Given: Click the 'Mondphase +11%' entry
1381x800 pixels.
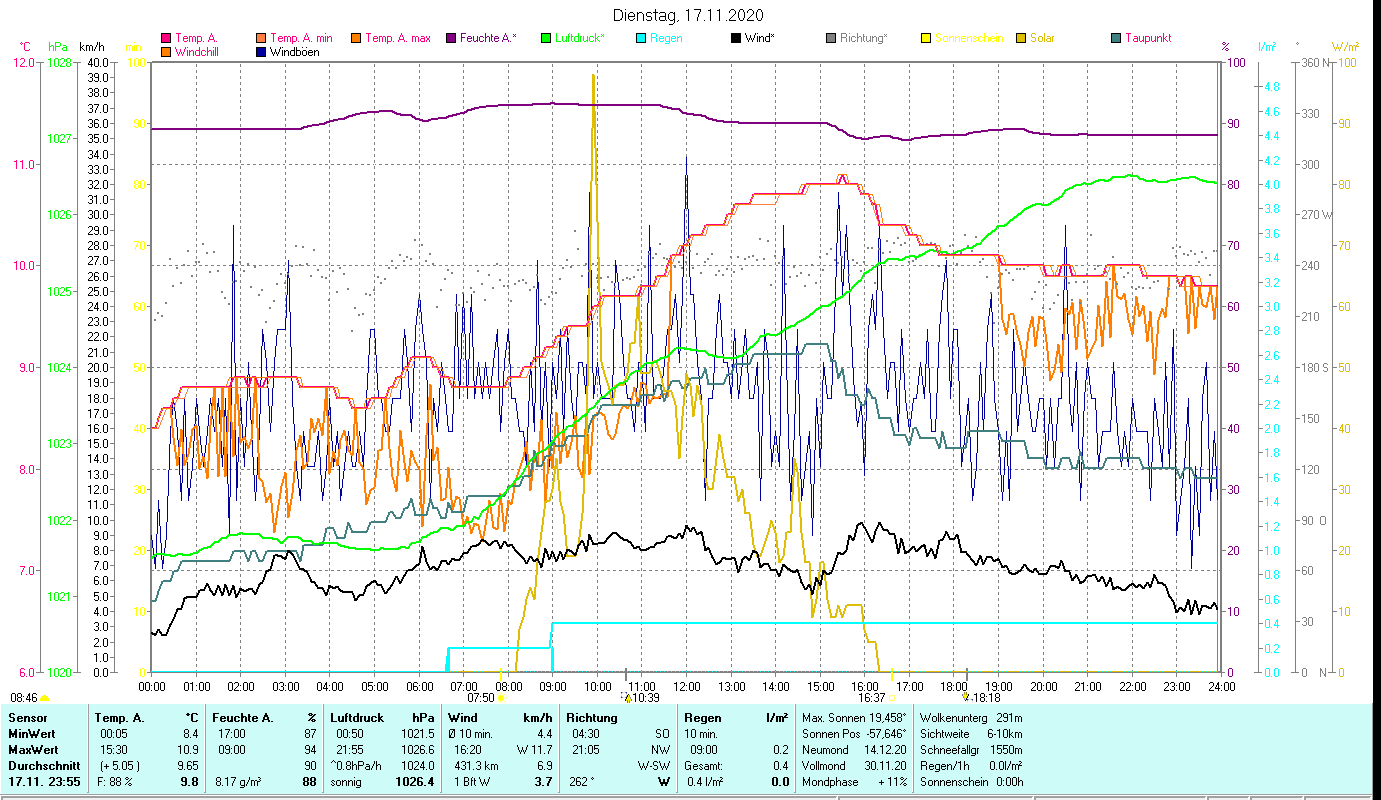Looking at the screenshot, I should tap(855, 782).
